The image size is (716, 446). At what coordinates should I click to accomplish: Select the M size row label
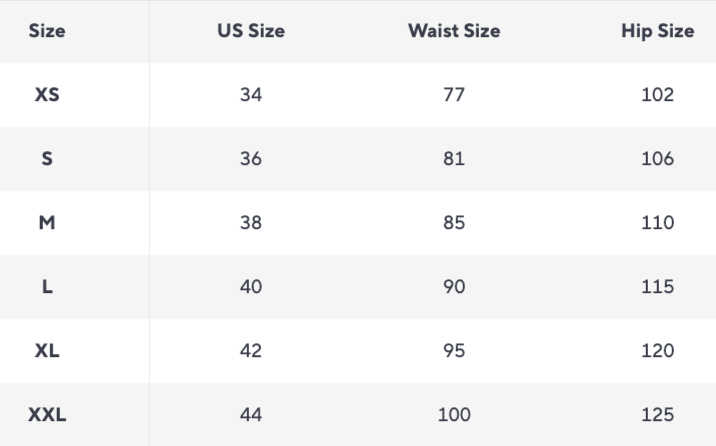(x=47, y=223)
